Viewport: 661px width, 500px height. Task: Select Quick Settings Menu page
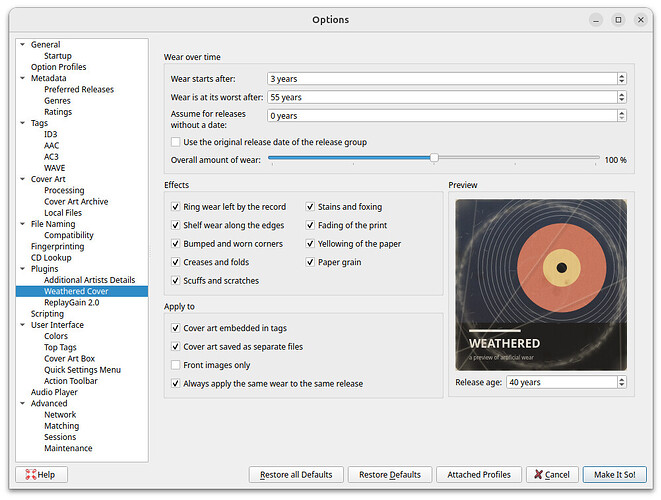click(x=82, y=370)
